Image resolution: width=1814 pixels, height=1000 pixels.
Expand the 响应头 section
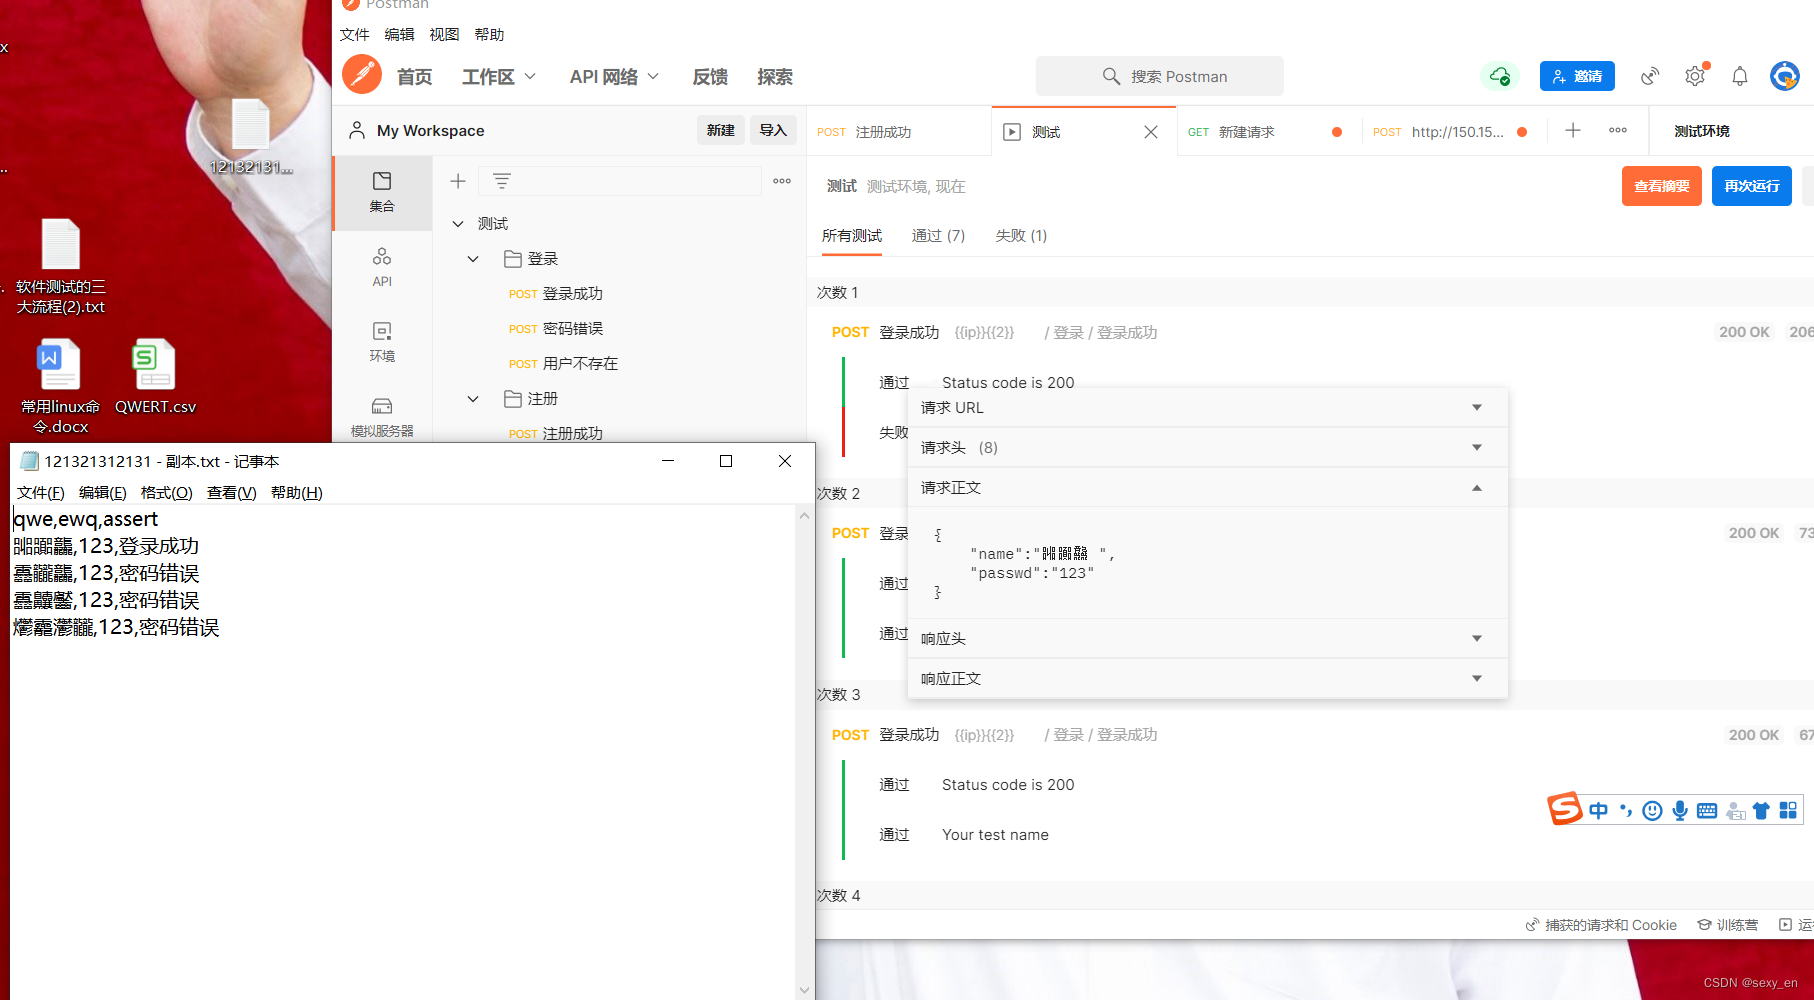coord(1207,639)
